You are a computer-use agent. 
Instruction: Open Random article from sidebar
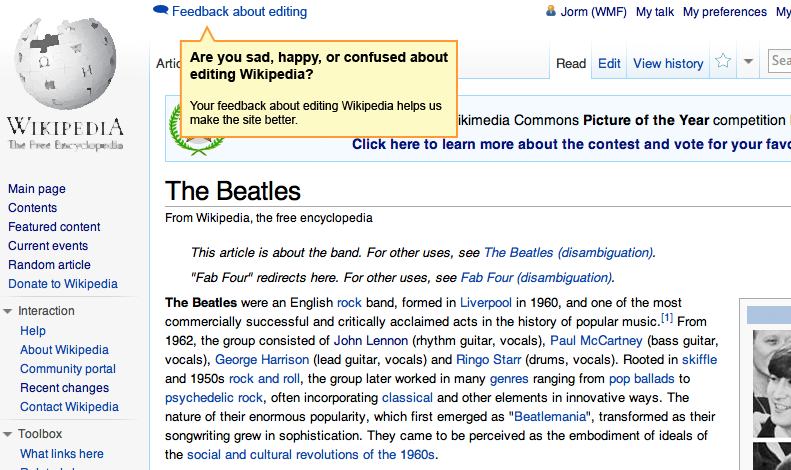[49, 265]
